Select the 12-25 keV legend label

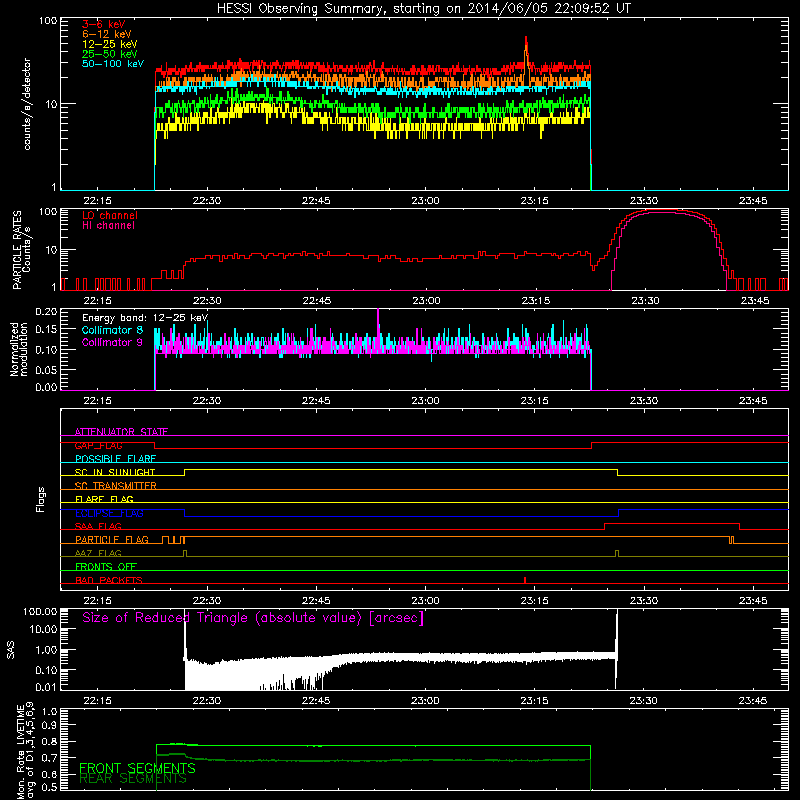(x=109, y=44)
